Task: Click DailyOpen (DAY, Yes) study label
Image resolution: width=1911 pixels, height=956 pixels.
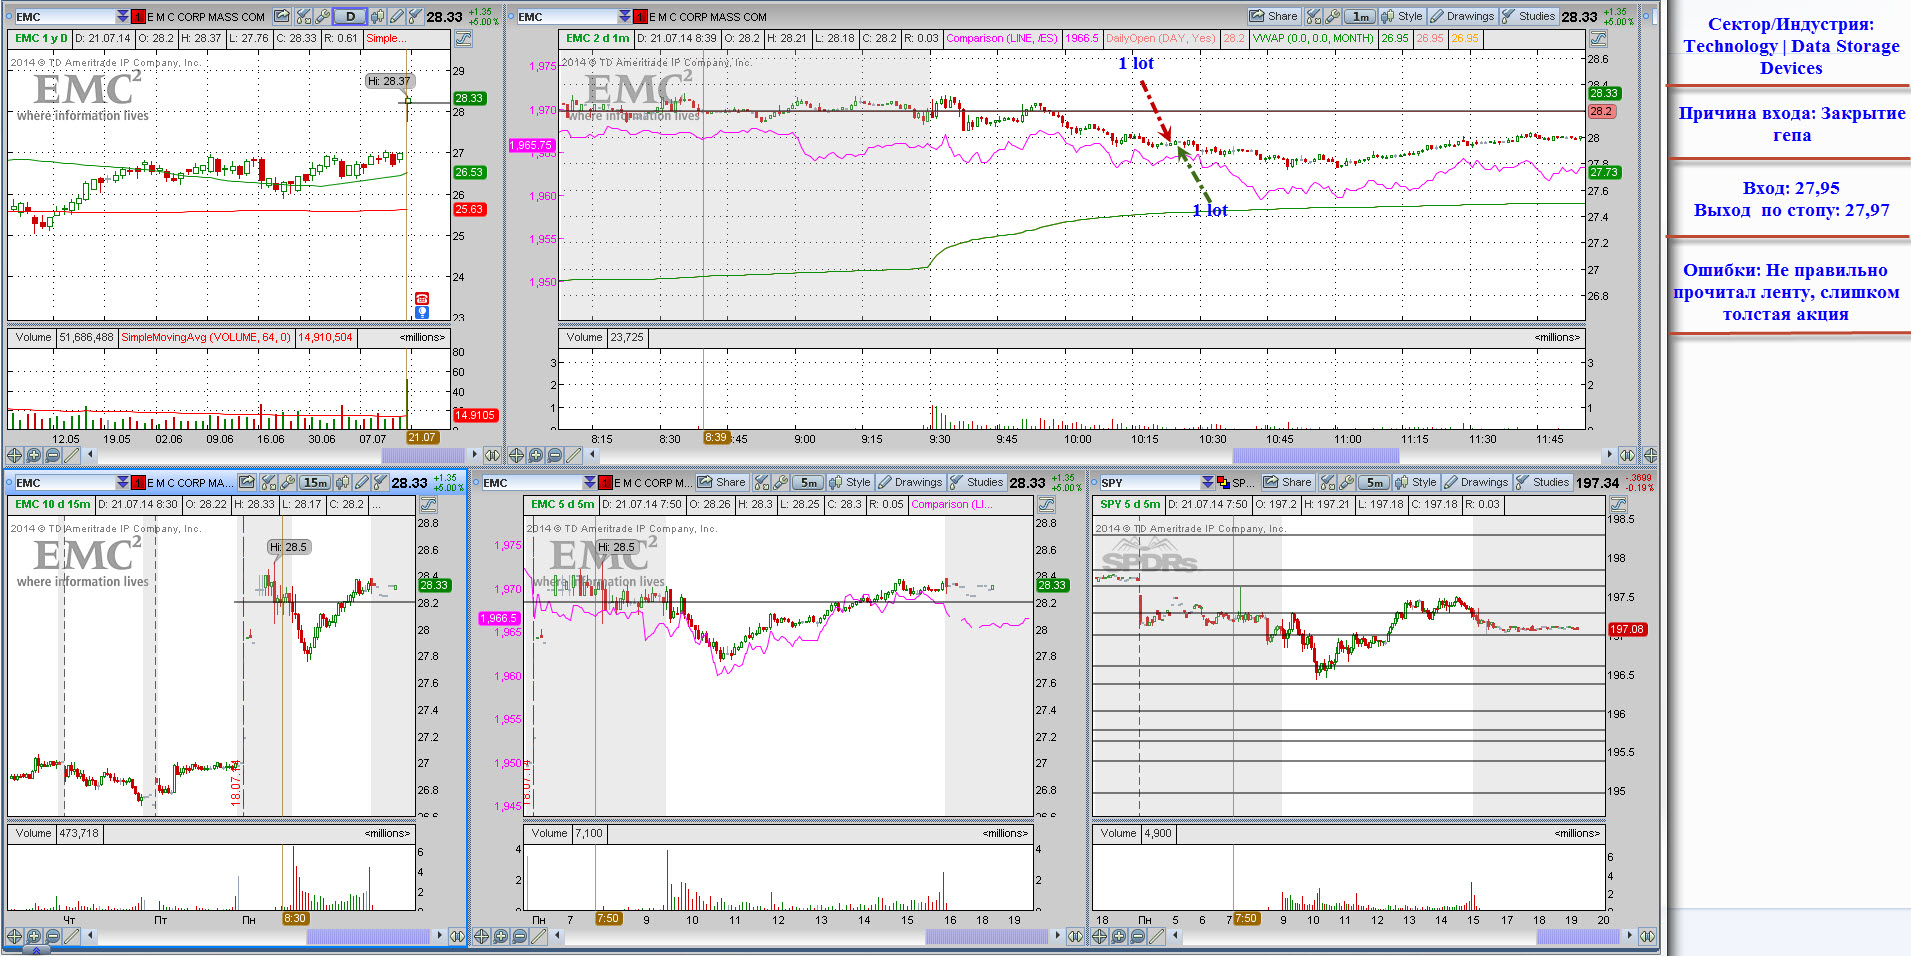Action: (x=1160, y=38)
